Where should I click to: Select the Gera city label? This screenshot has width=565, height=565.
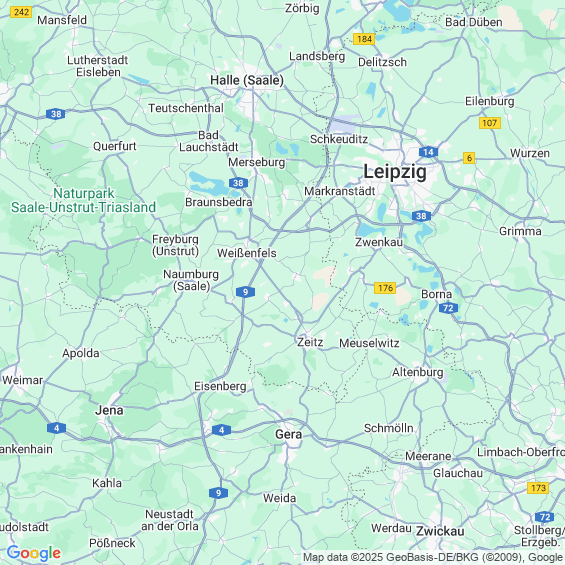pos(289,434)
